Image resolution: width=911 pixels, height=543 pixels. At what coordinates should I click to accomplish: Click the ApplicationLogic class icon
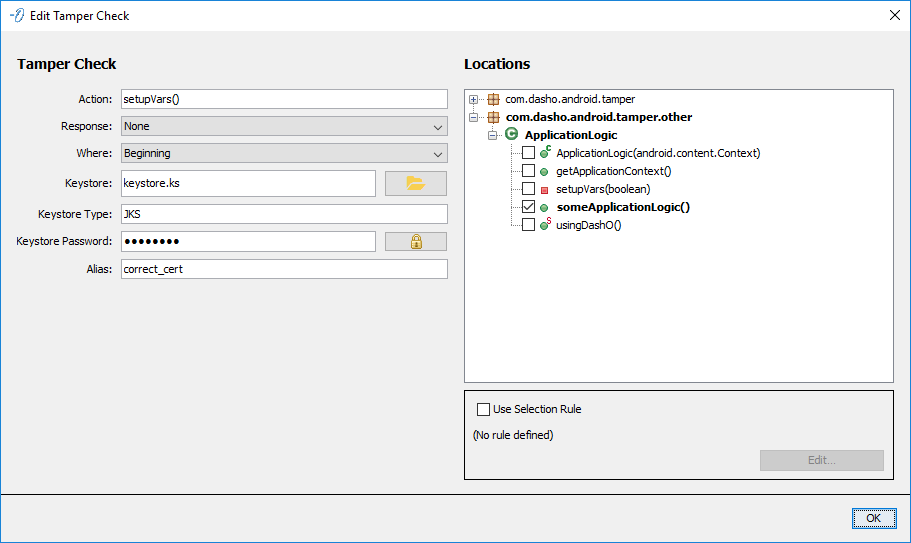[x=511, y=135]
